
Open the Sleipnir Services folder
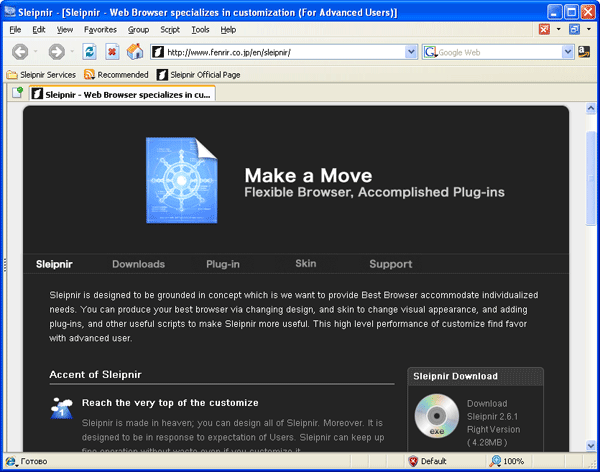41,75
